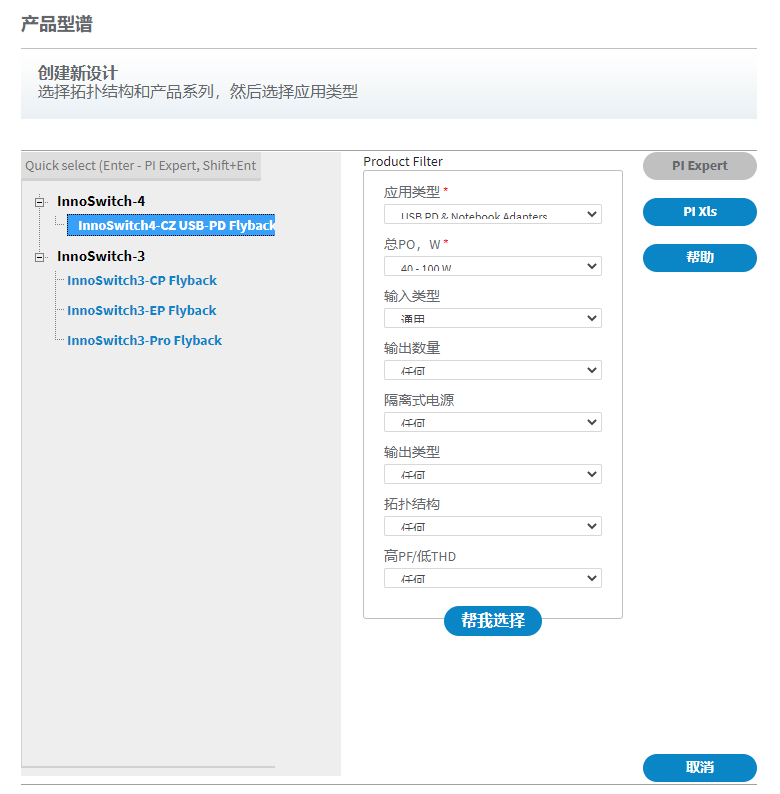Open the 应用类型 dropdown
780x794 pixels.
pos(493,214)
